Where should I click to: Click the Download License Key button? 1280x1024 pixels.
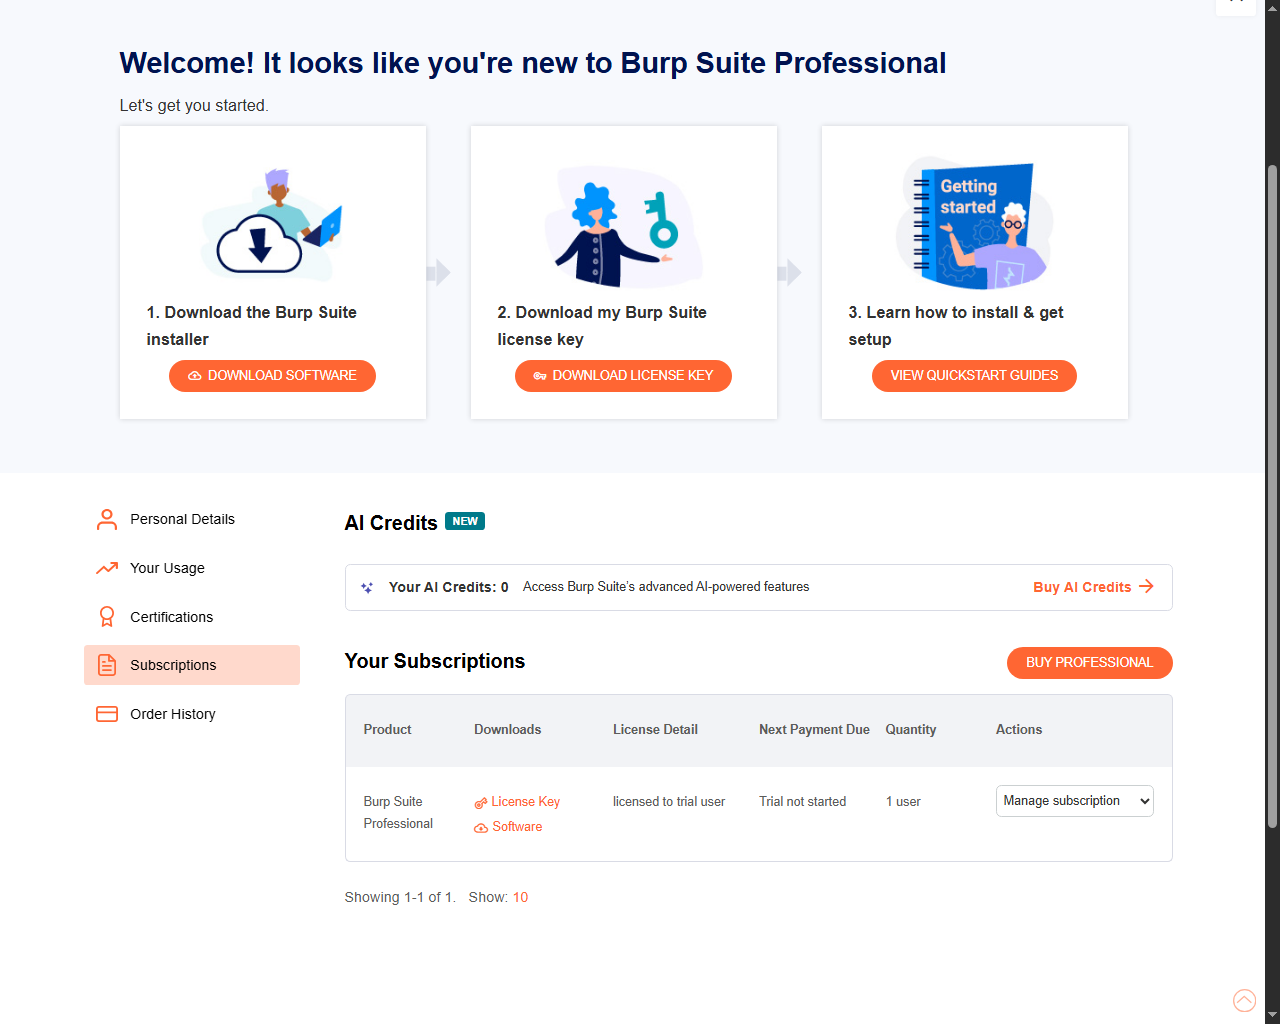coord(623,376)
